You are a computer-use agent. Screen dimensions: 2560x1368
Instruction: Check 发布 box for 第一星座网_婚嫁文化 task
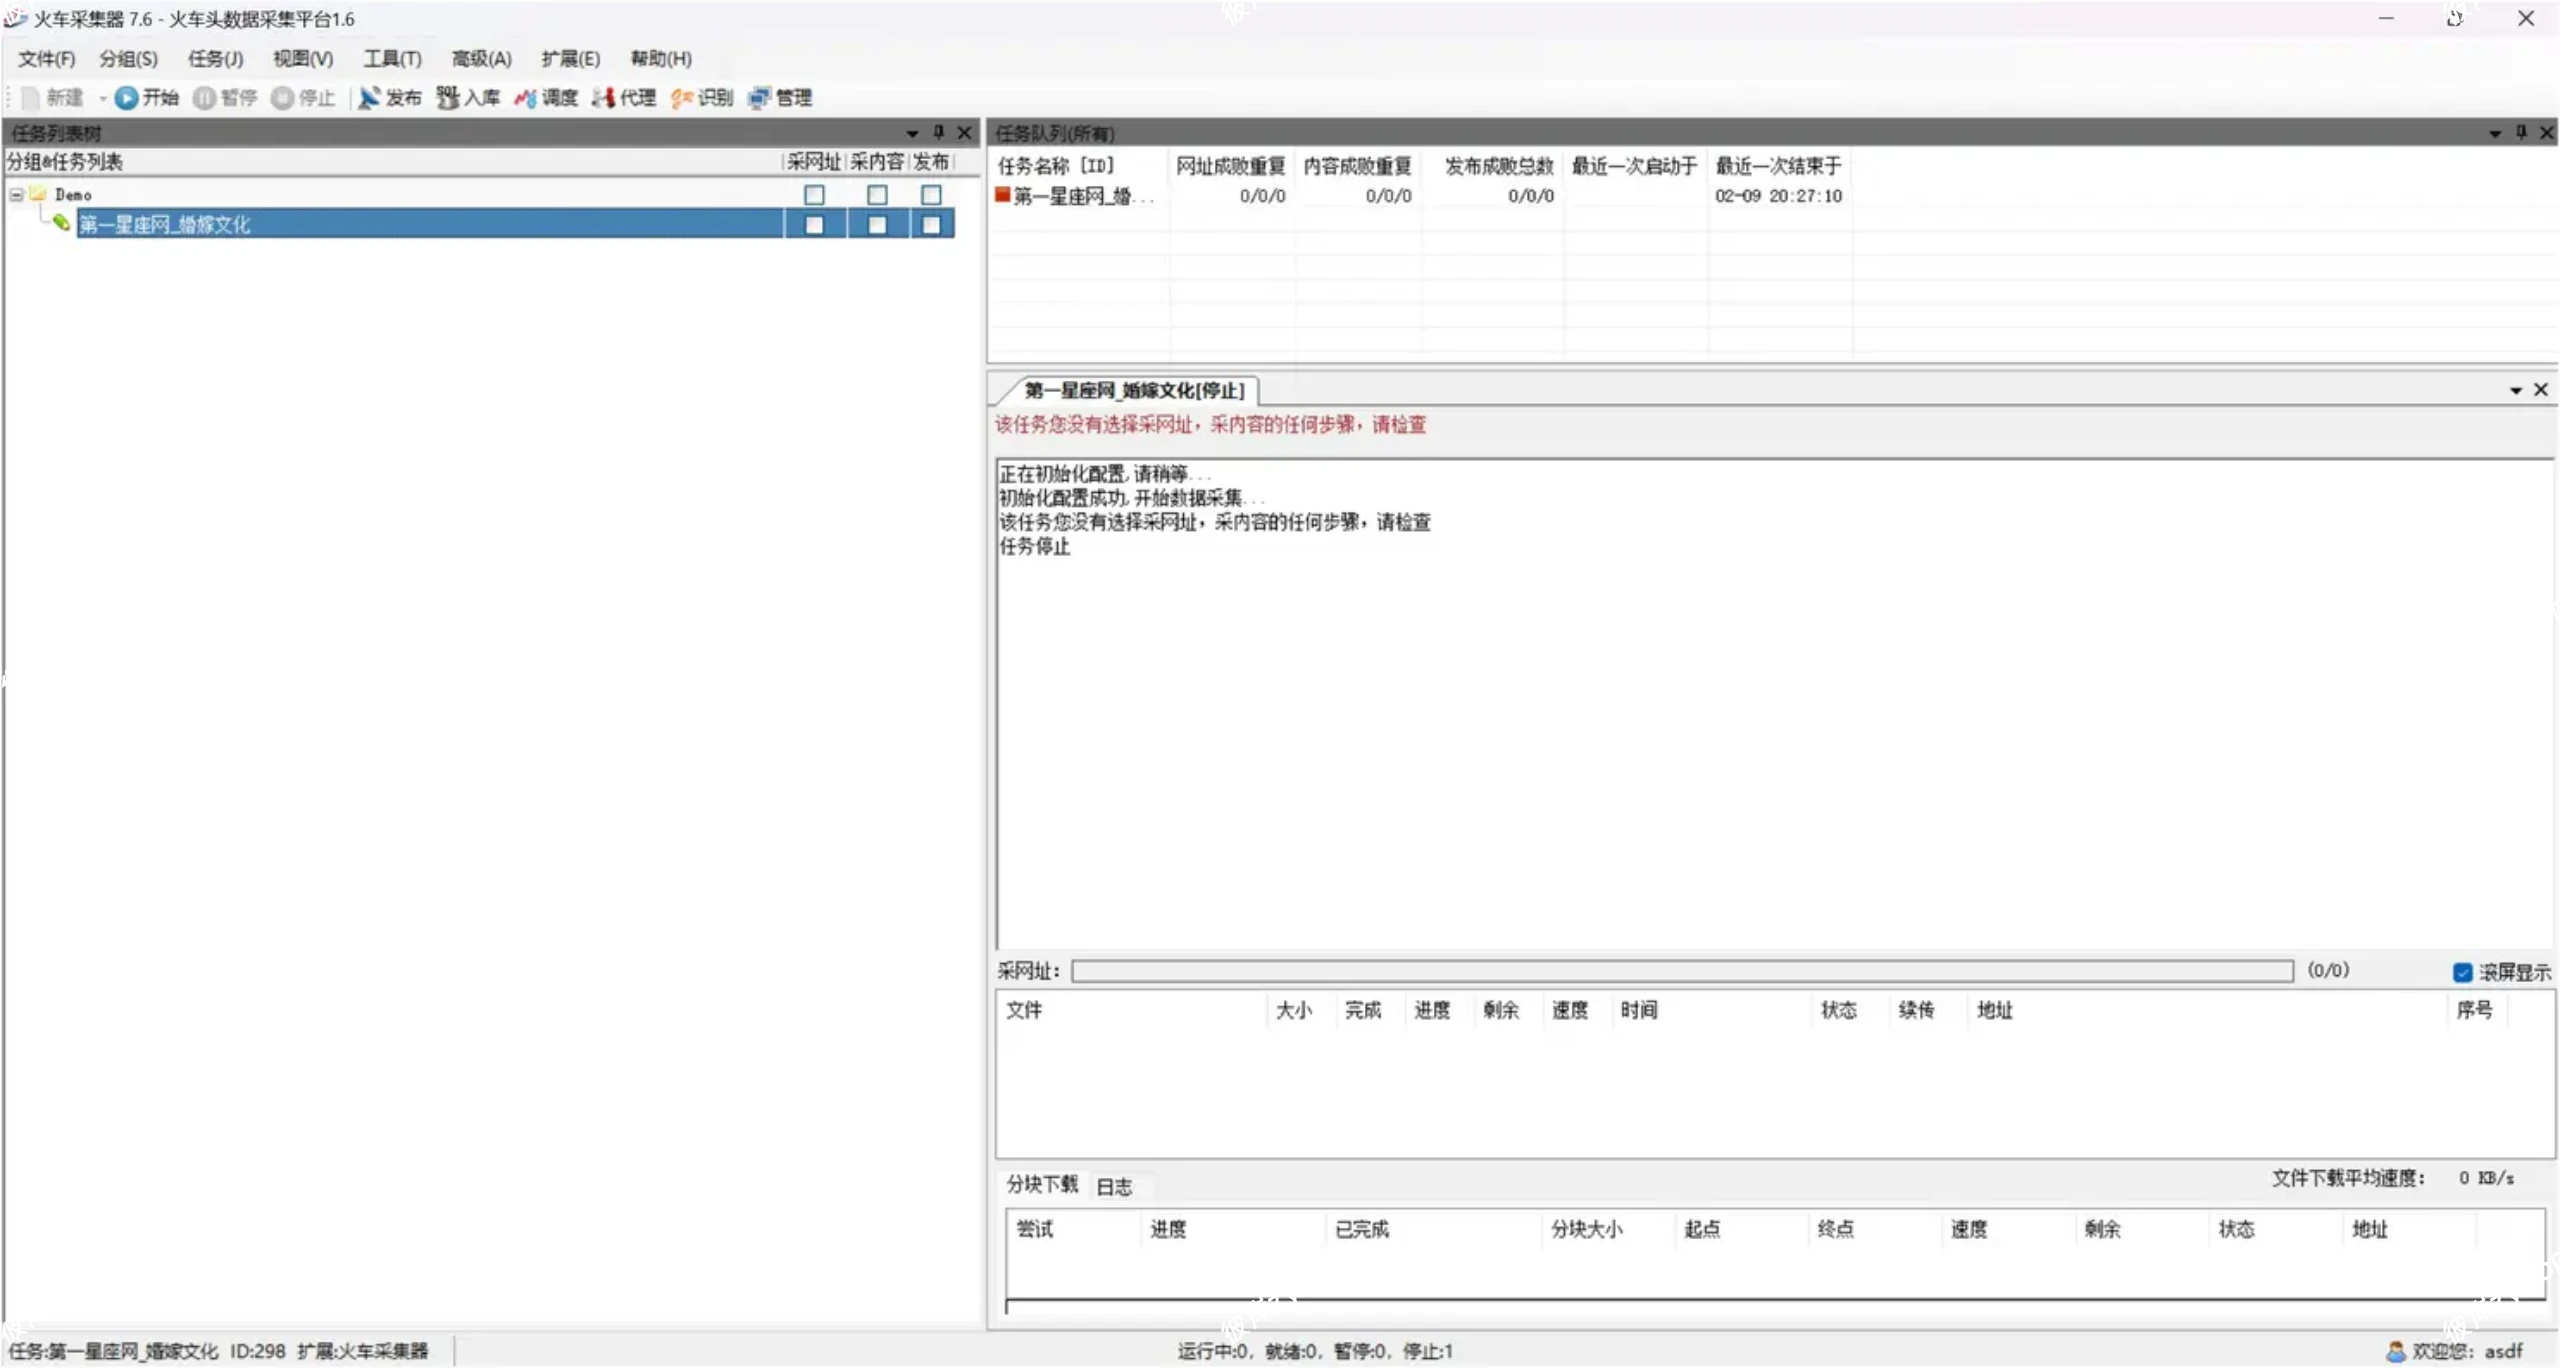click(x=931, y=225)
